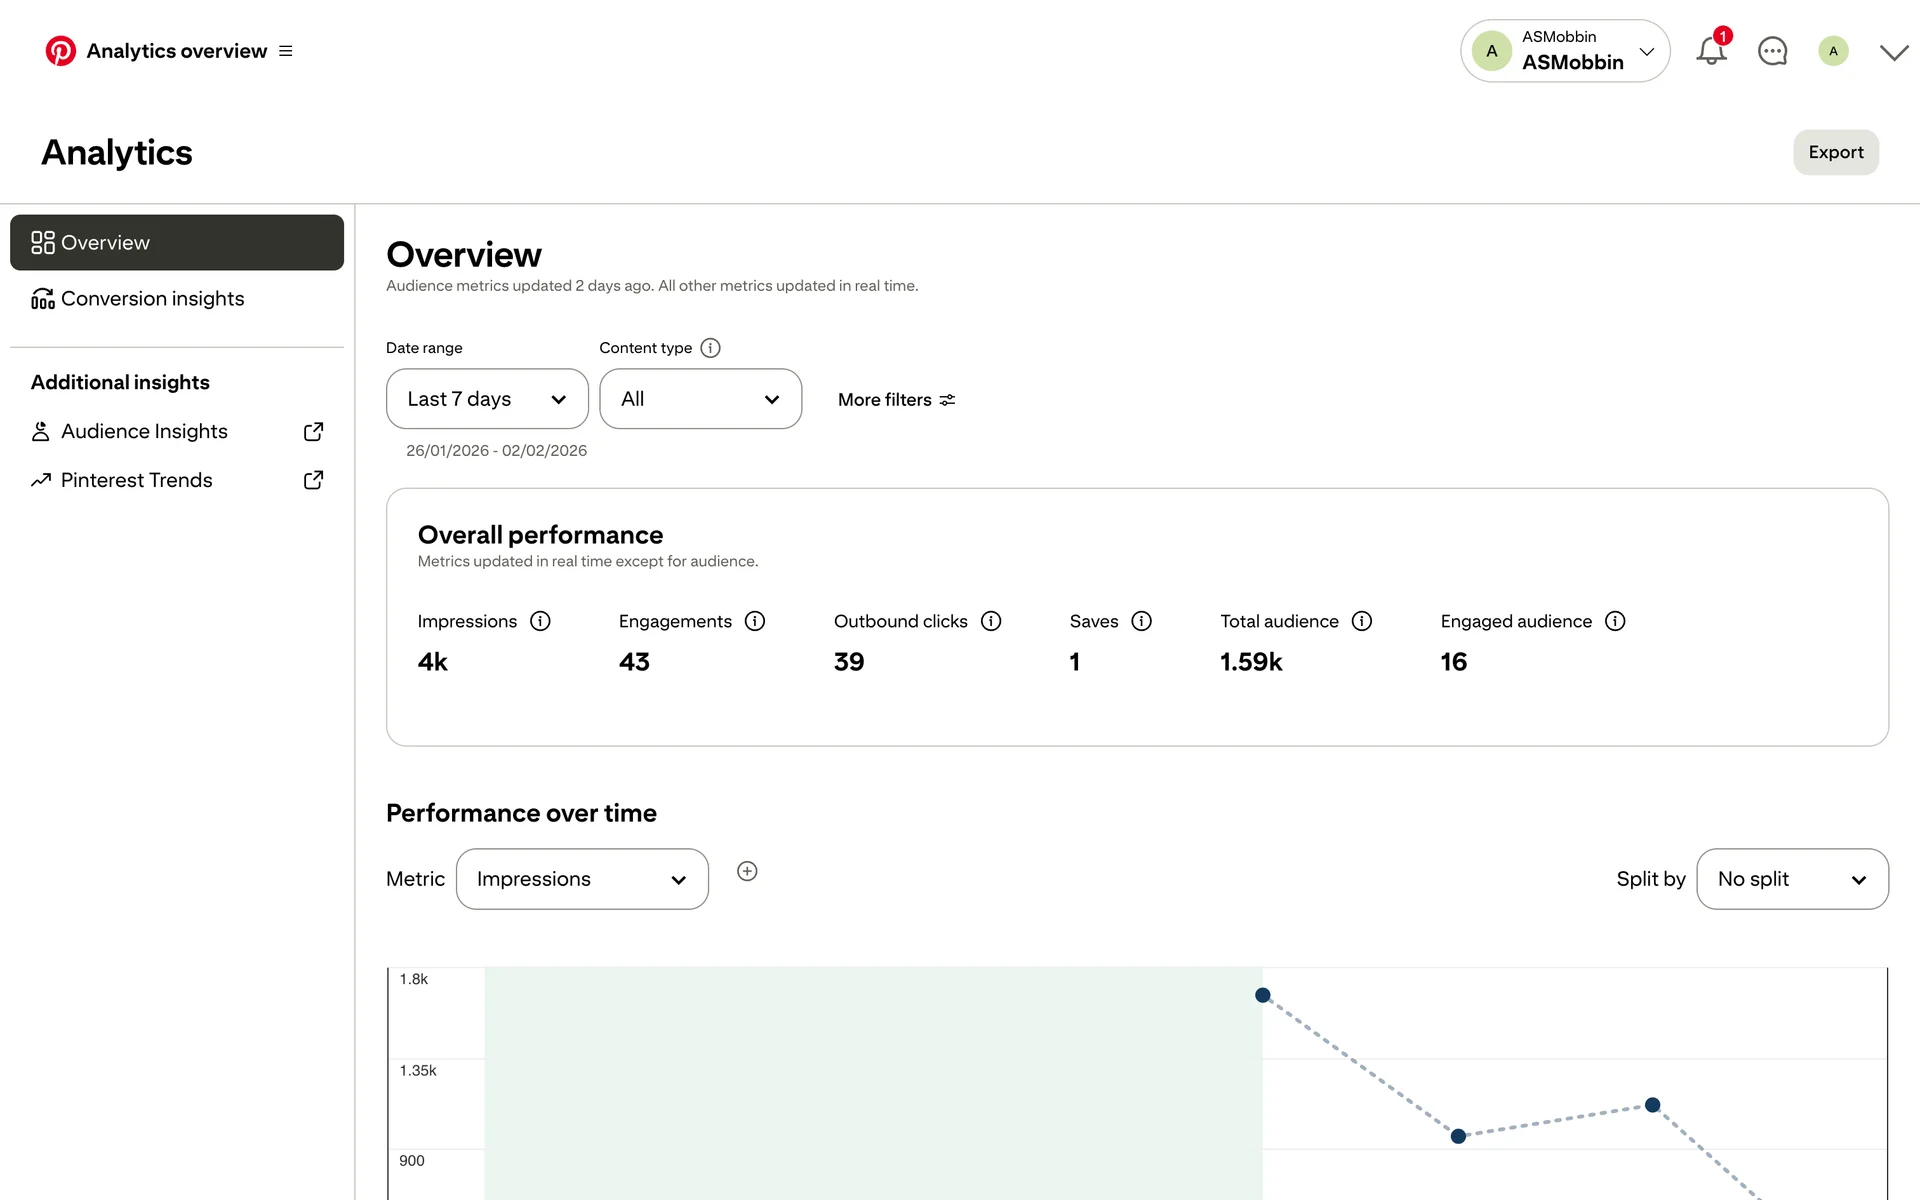Open the notifications bell
The image size is (1920, 1200).
(x=1711, y=51)
